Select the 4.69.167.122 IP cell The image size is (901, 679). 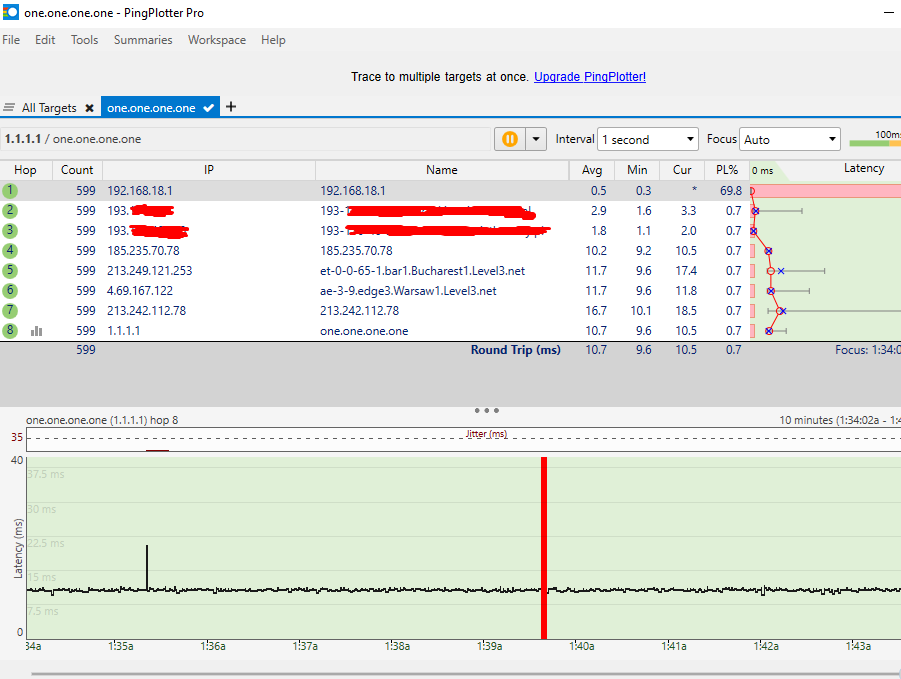(x=140, y=291)
